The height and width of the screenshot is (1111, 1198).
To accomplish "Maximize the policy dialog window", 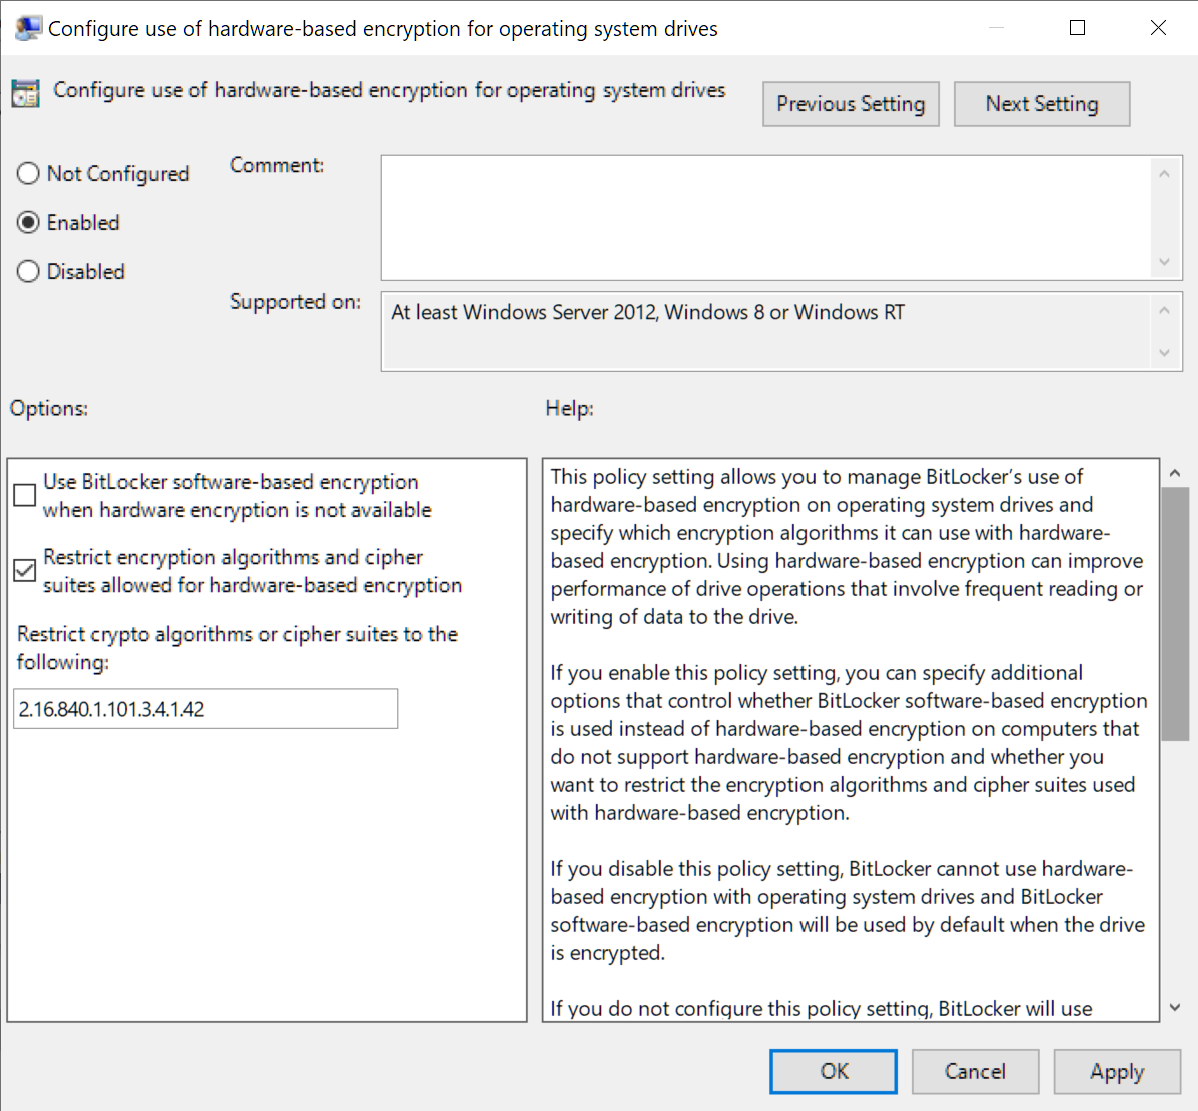I will [x=1077, y=28].
